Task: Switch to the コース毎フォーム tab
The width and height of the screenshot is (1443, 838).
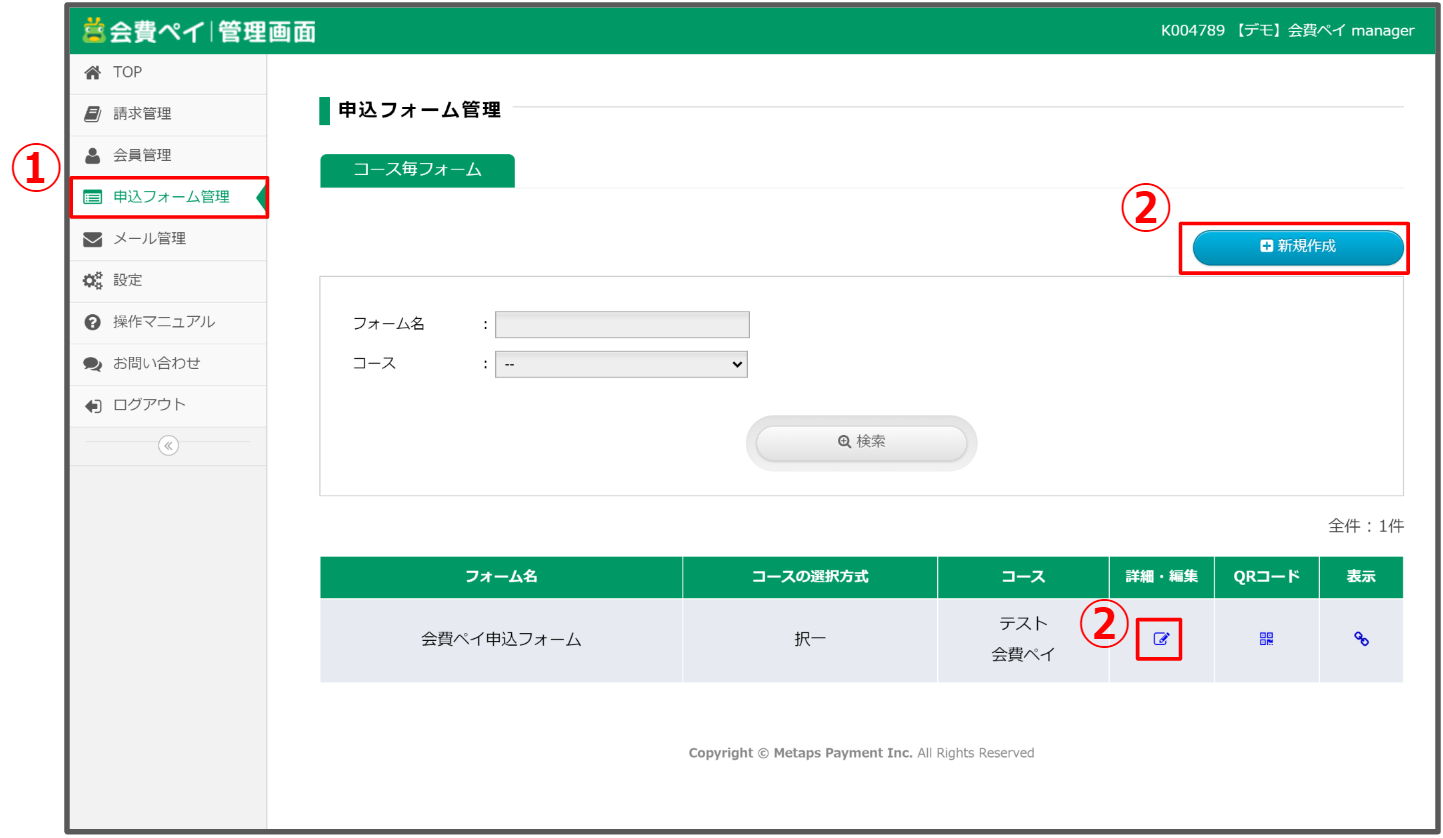Action: [417, 171]
